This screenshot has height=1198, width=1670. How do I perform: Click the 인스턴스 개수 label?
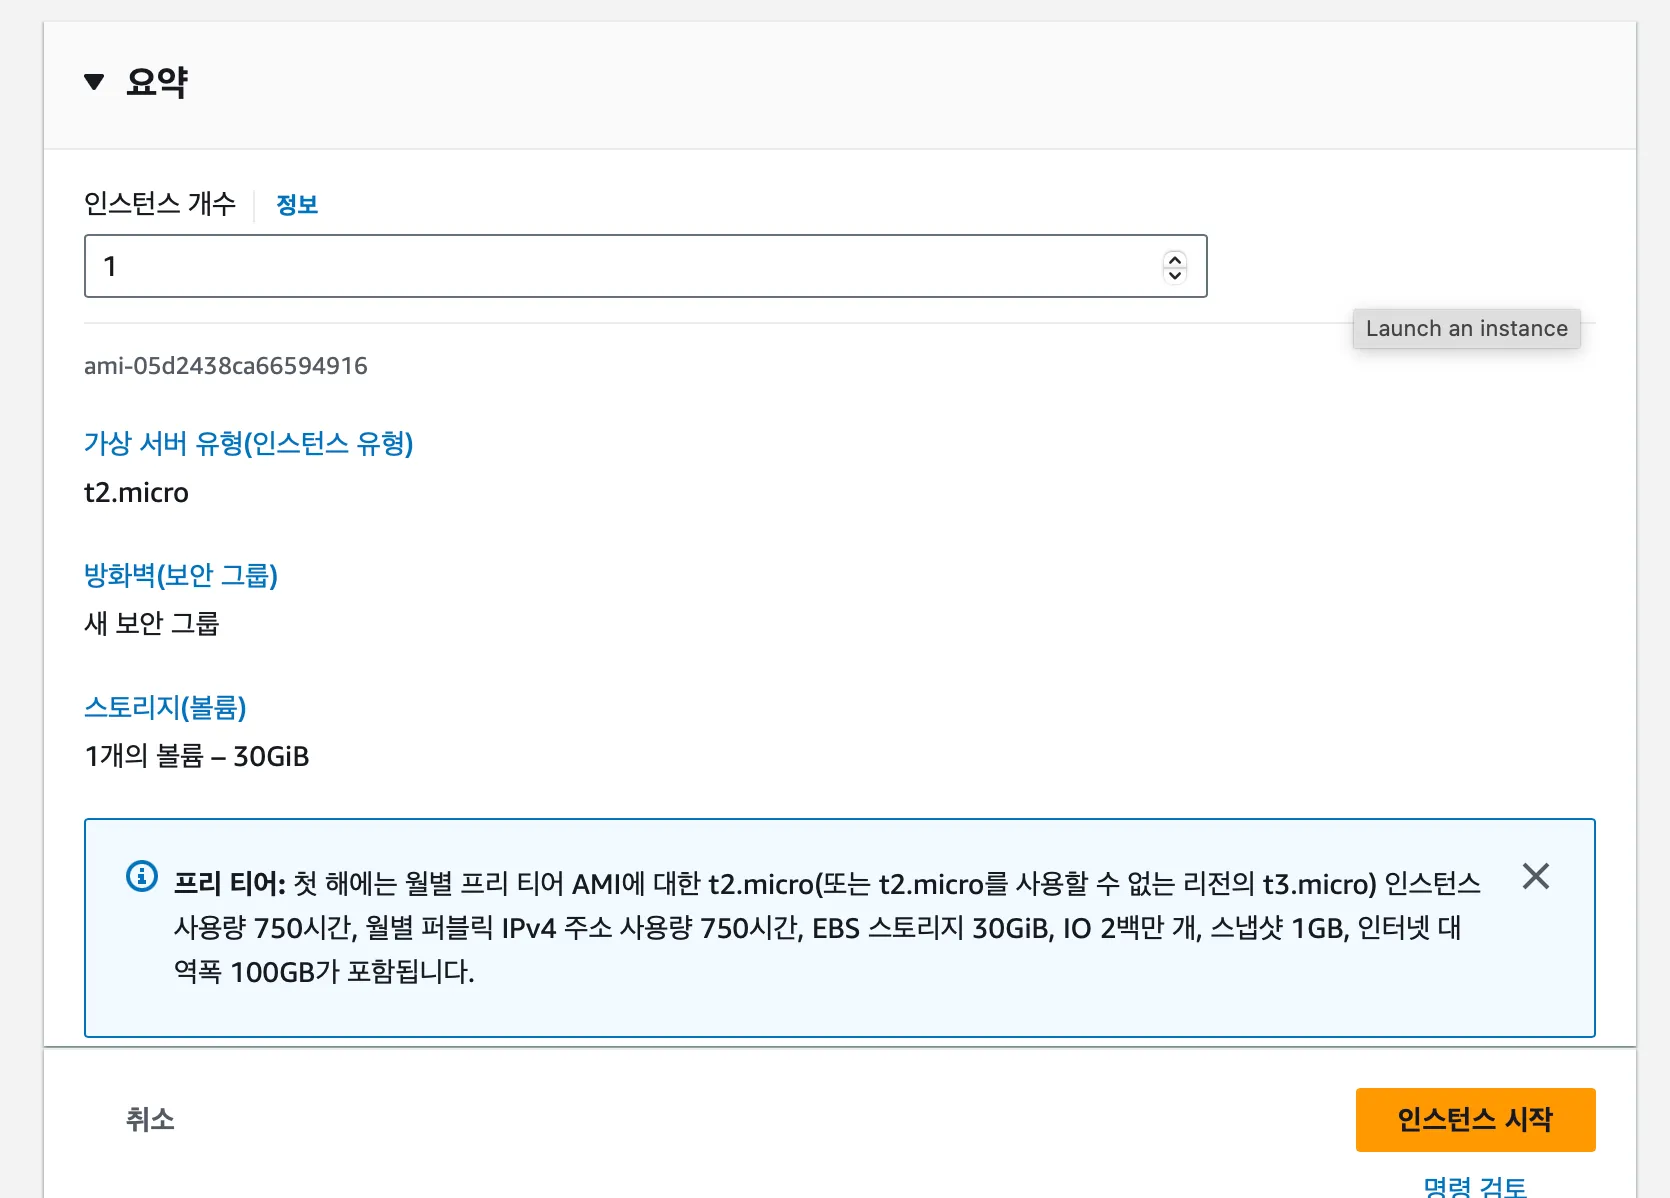[x=160, y=204]
